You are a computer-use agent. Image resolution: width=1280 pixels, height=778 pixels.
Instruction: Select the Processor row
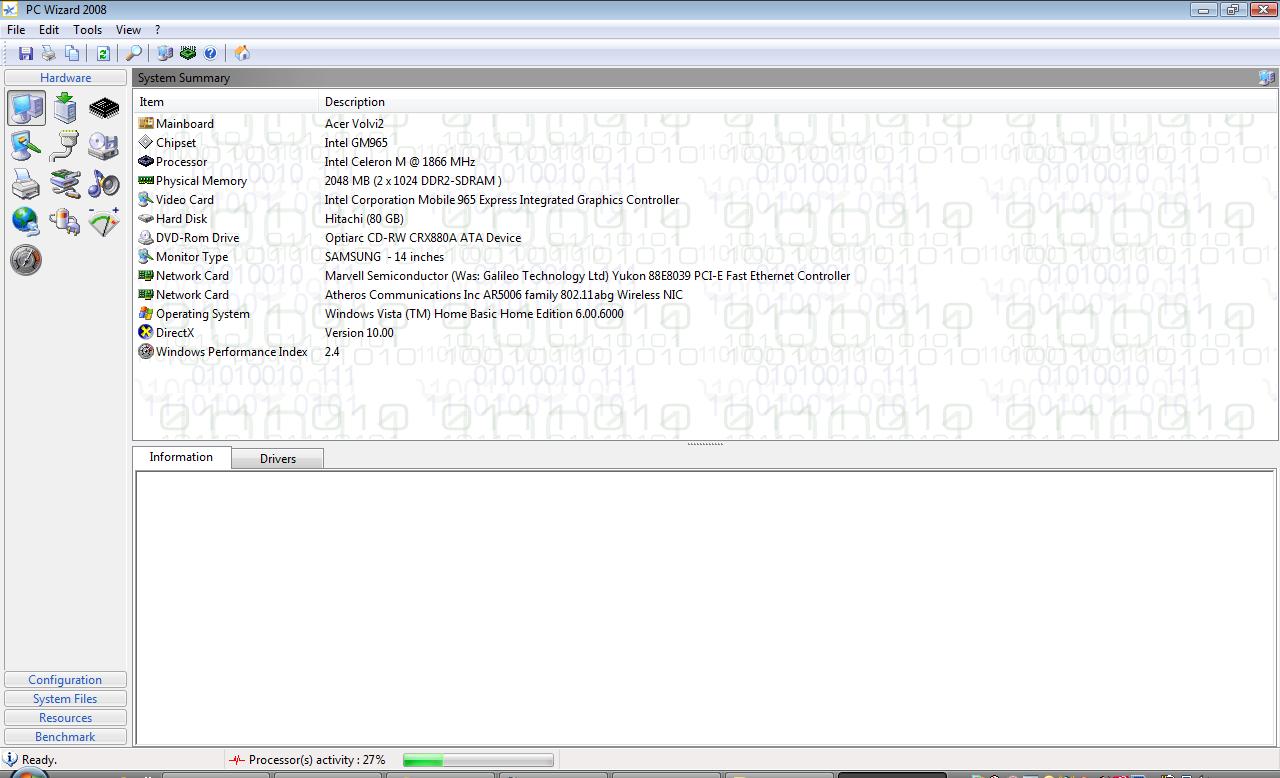705,162
